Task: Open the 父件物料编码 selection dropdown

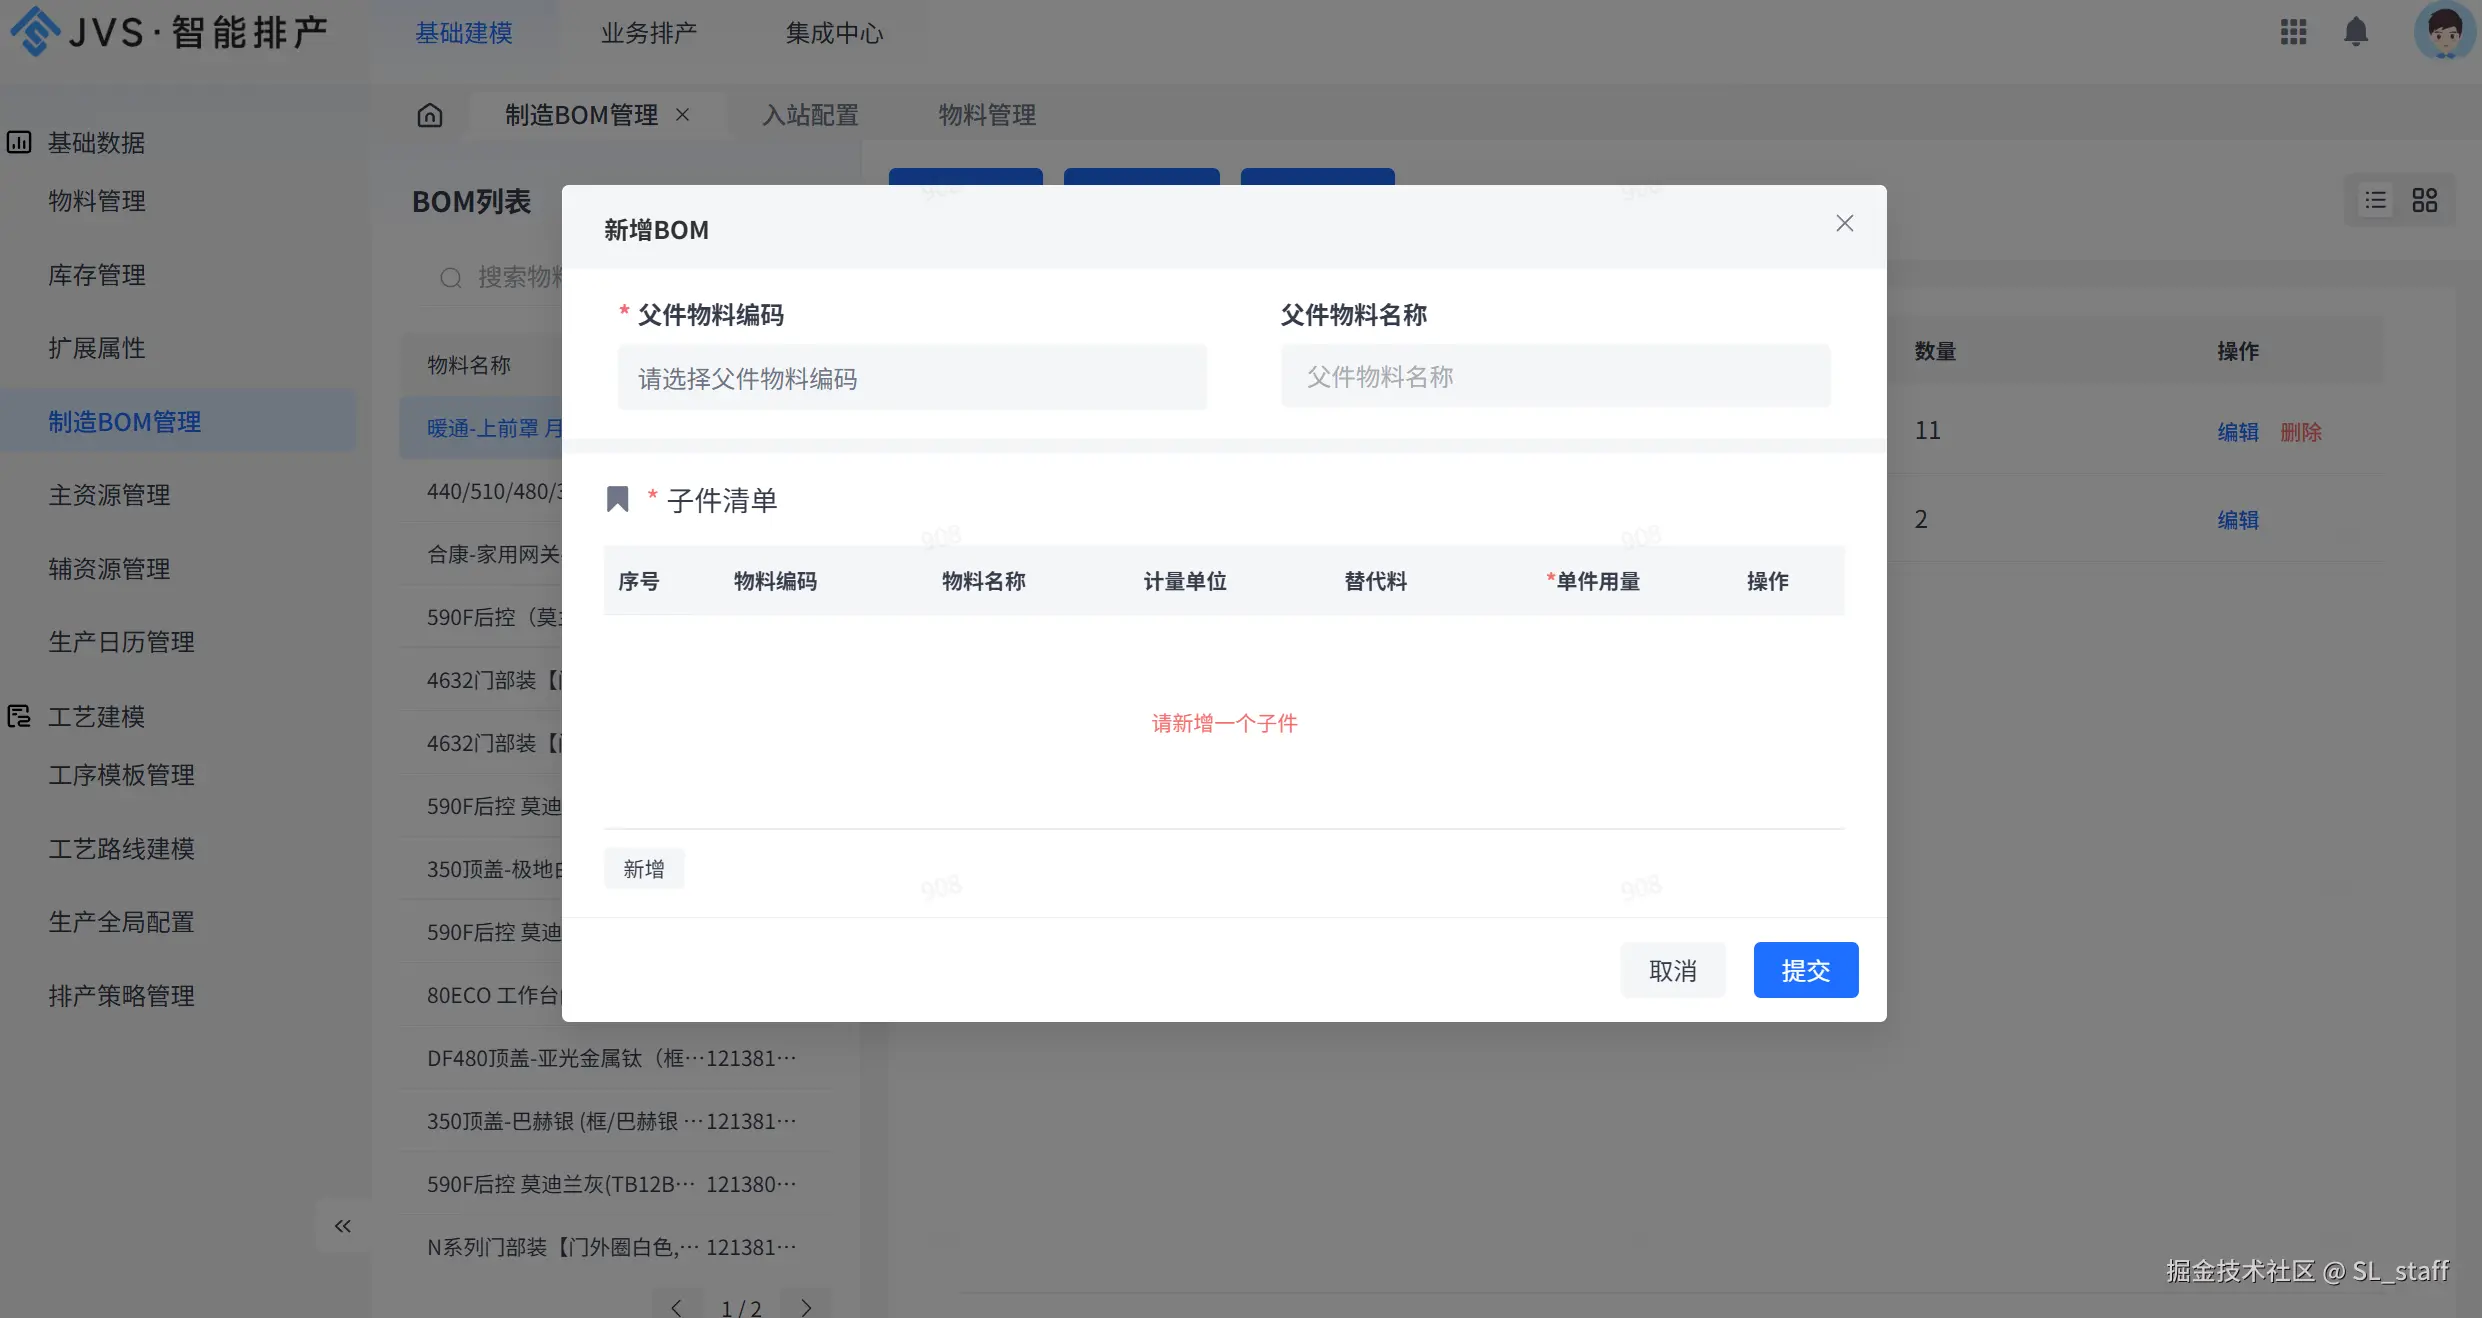Action: [x=911, y=378]
